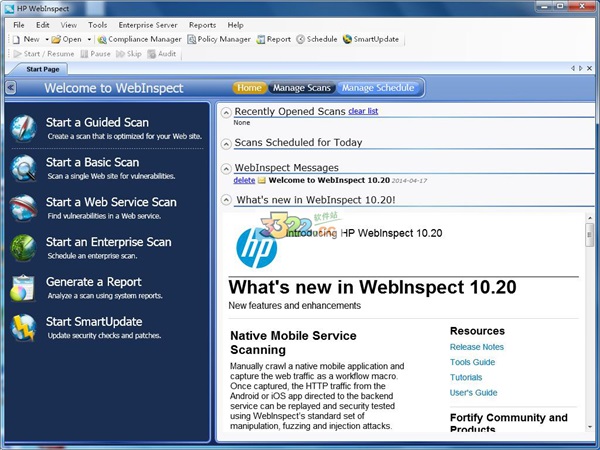The image size is (600, 450).
Task: Click delete link for welcome message
Action: click(244, 180)
